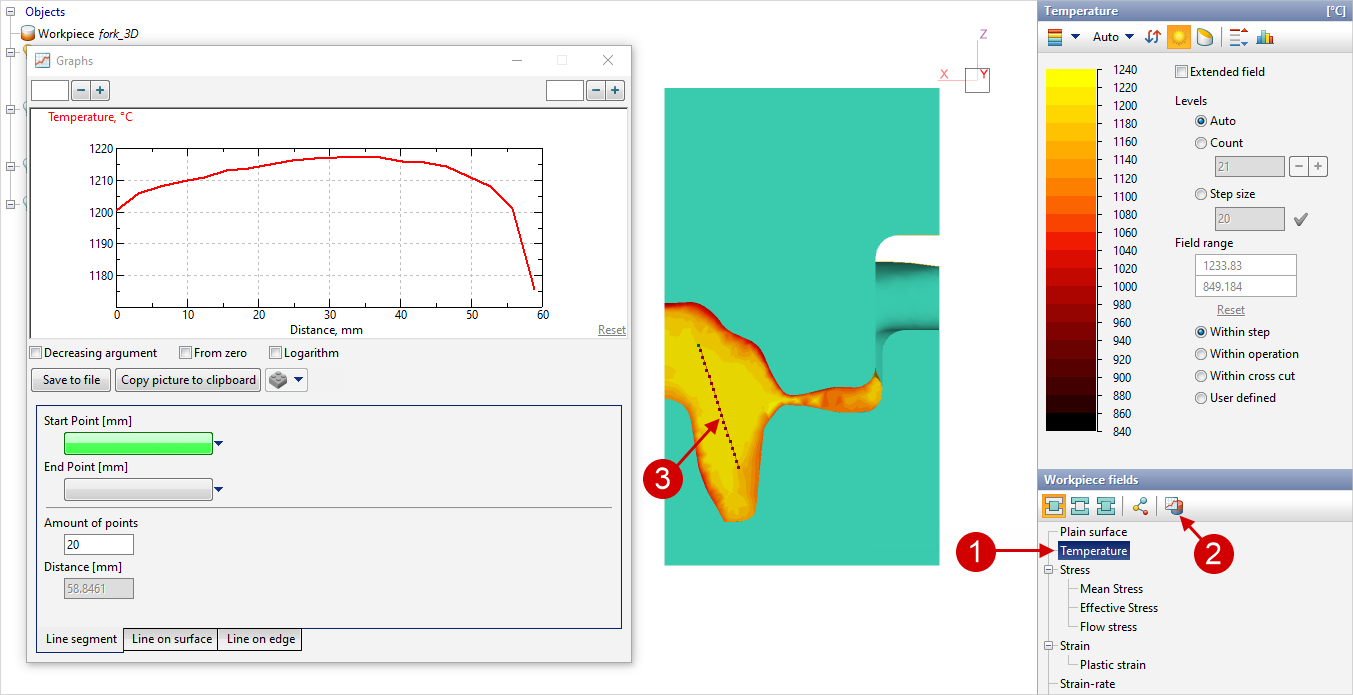Enable the Extended field checkbox
The height and width of the screenshot is (695, 1353).
tap(1182, 72)
